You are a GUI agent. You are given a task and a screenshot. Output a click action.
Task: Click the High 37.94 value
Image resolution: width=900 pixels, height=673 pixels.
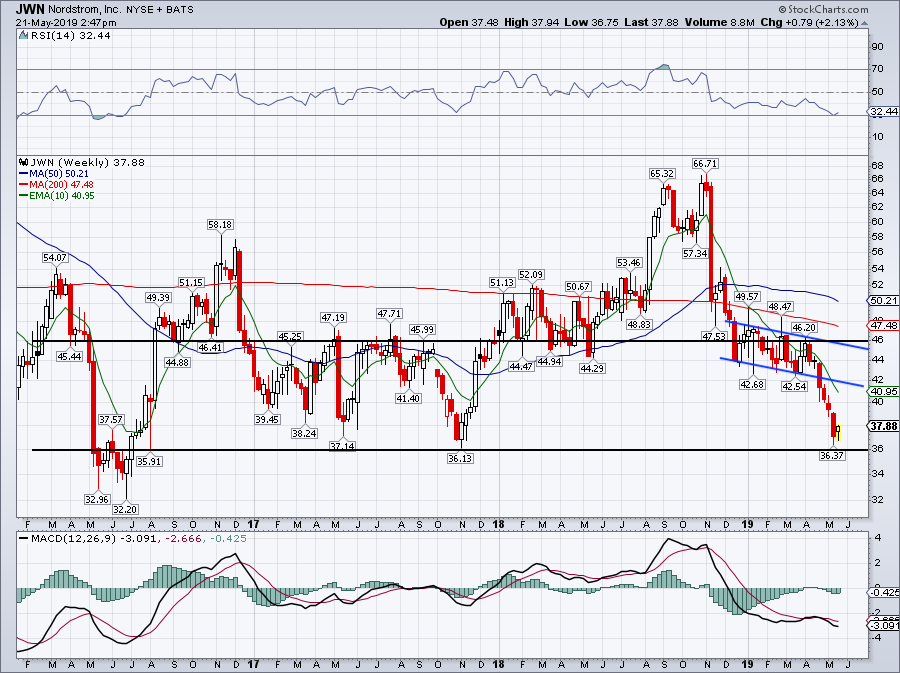pyautogui.click(x=532, y=22)
